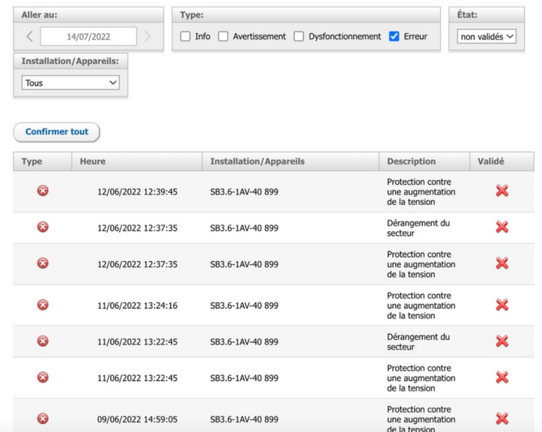Enable the Avertissement checkbox
542x432 pixels.
[x=223, y=36]
